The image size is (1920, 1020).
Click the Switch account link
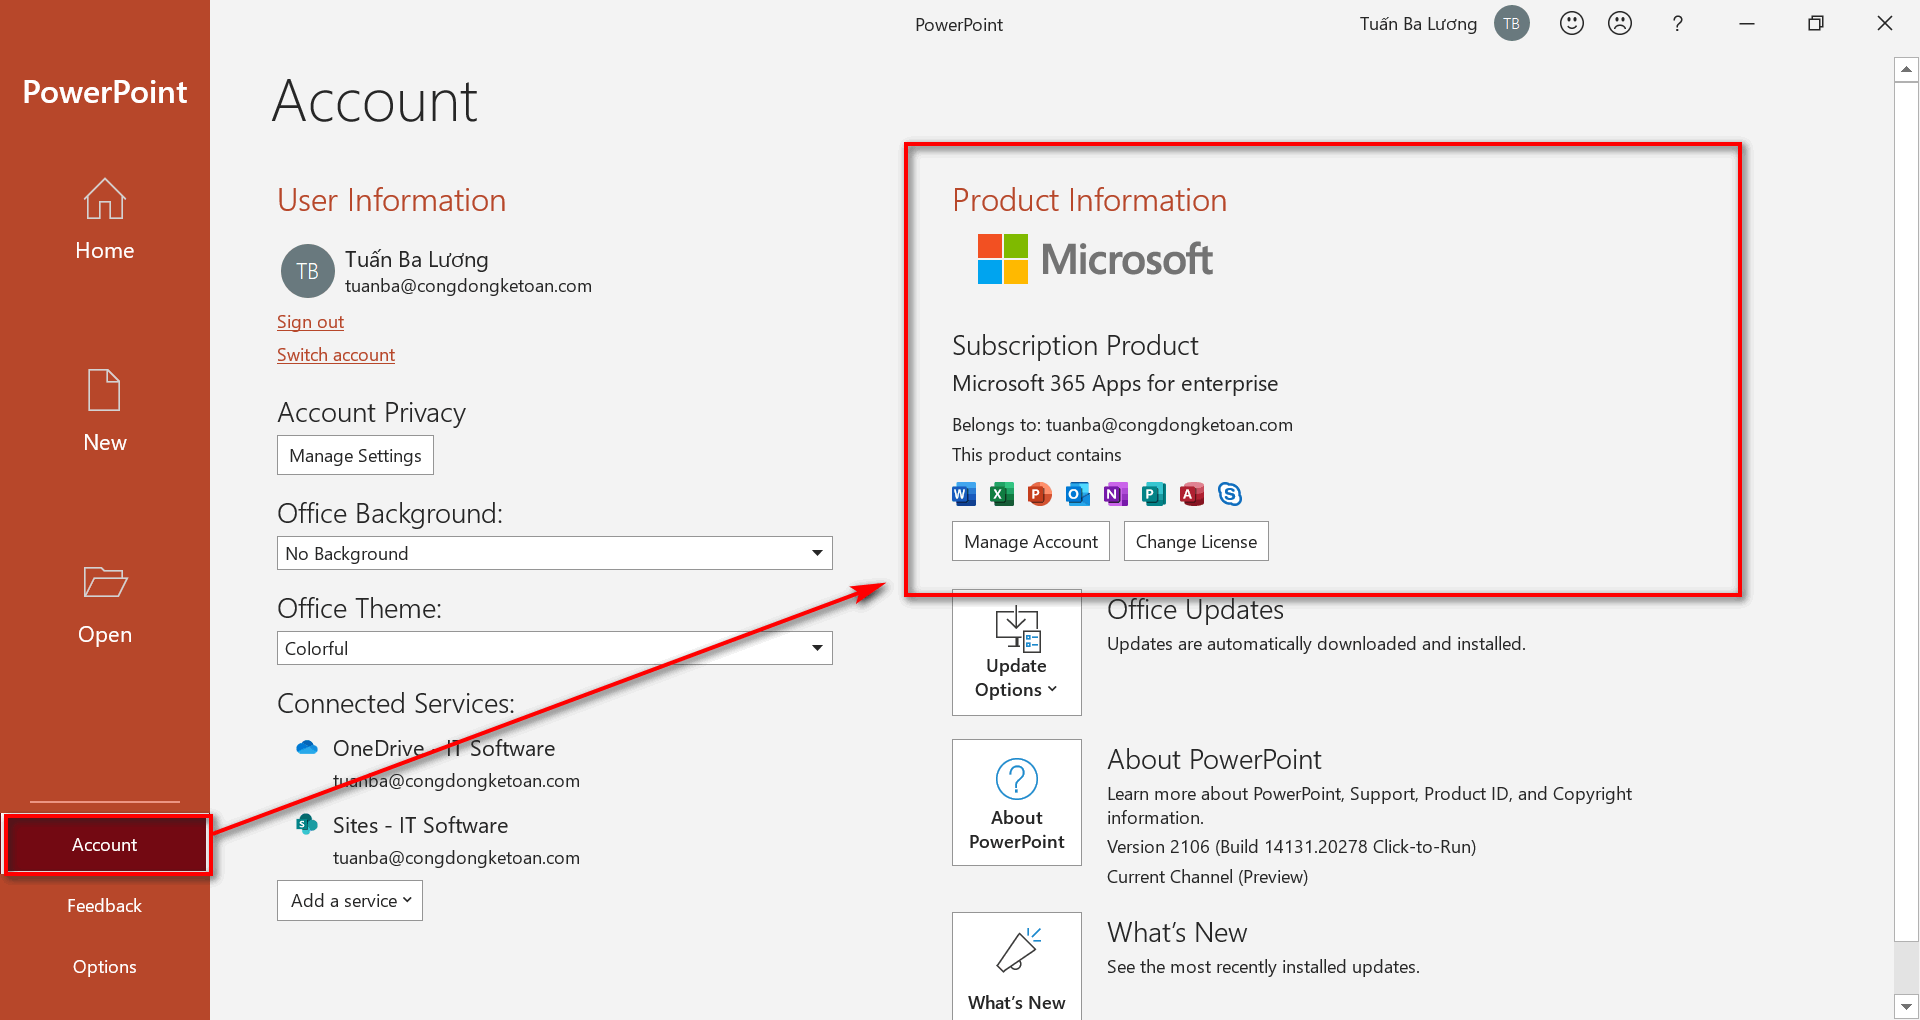[336, 355]
